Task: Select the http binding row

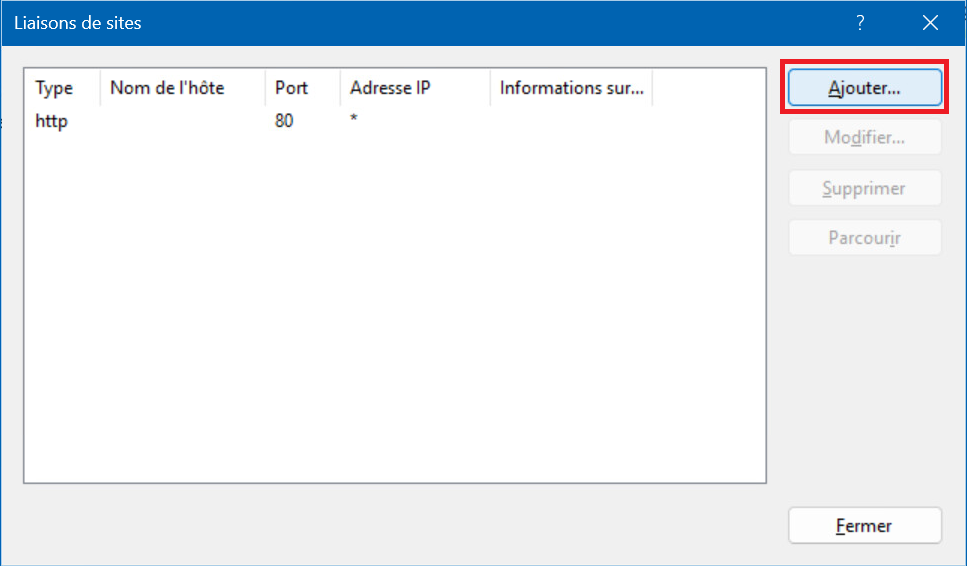Action: pos(51,121)
